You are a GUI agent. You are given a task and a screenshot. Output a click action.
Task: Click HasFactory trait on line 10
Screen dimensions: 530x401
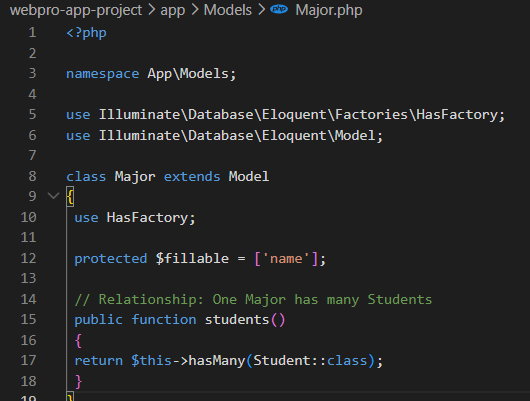coord(147,217)
